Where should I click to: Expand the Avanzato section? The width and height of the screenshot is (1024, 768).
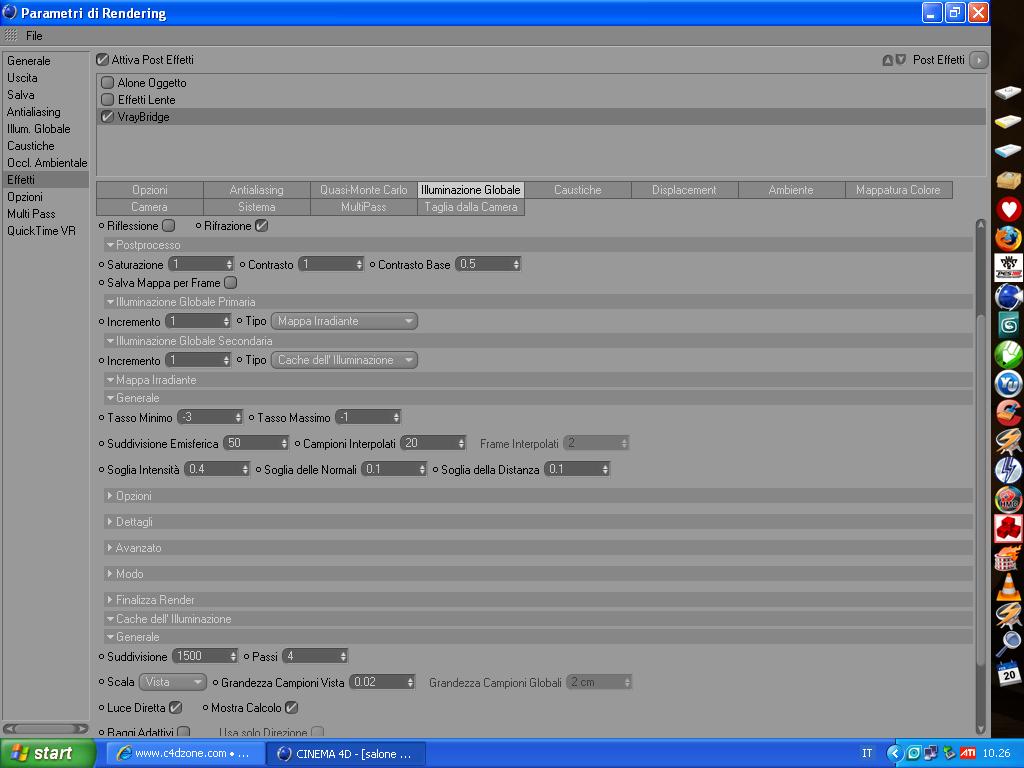[110, 548]
